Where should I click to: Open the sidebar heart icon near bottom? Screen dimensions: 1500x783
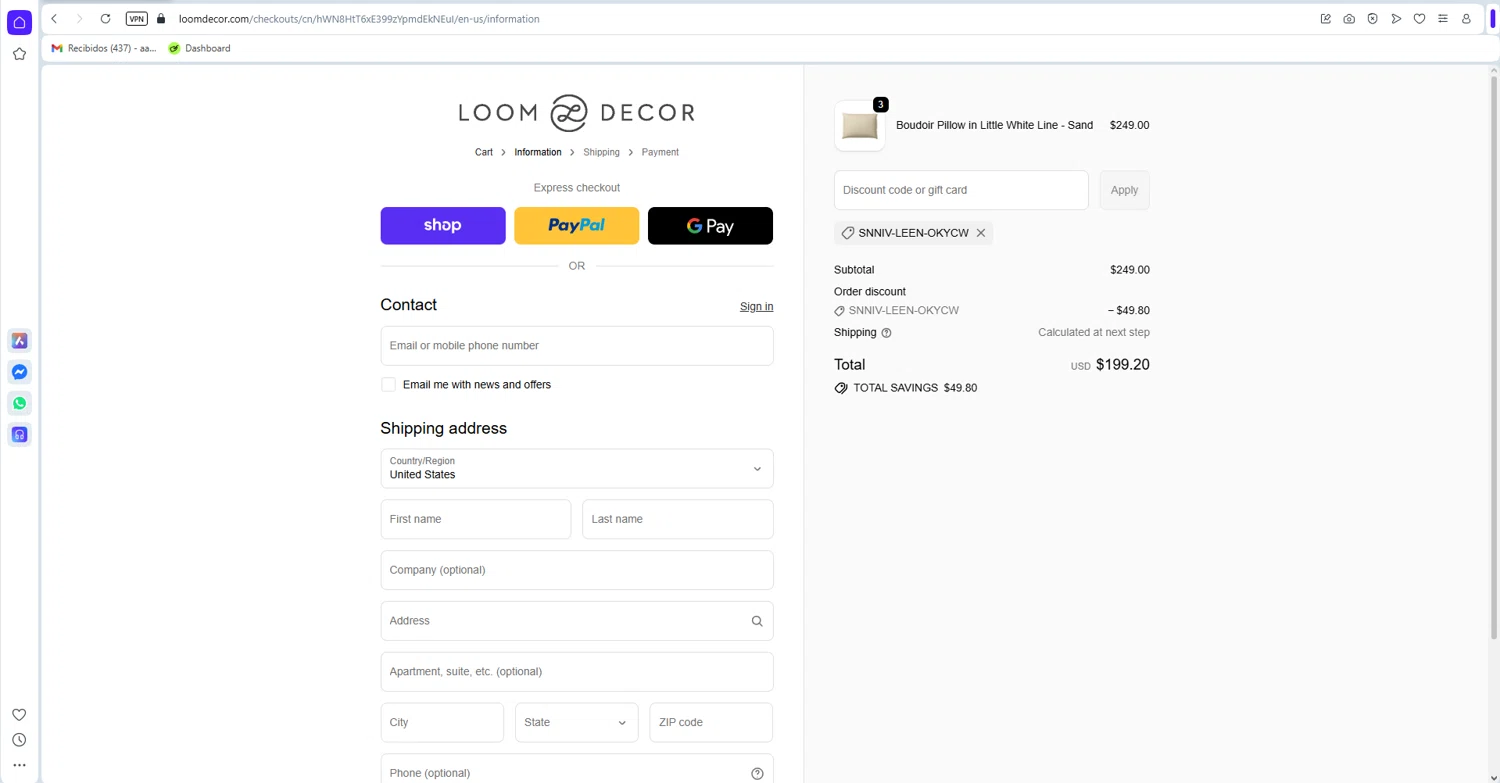(x=19, y=714)
